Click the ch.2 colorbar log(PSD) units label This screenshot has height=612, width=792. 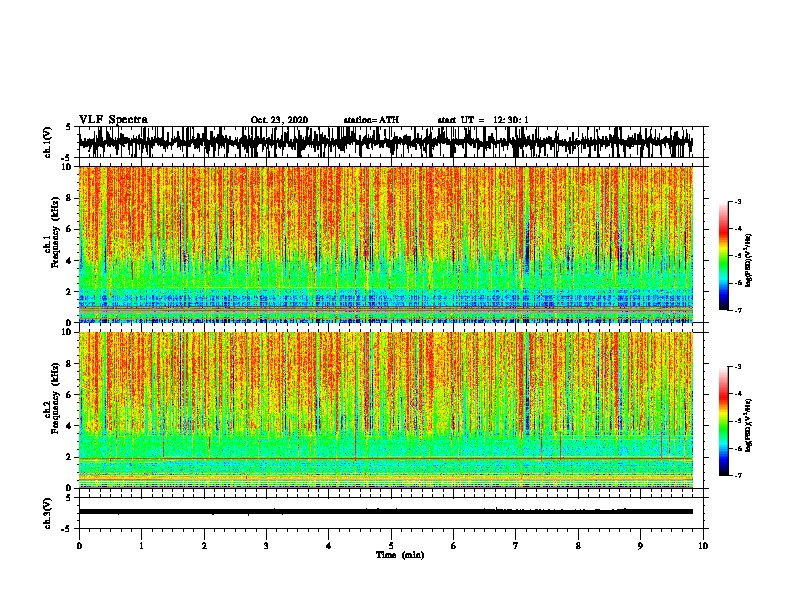[749, 425]
